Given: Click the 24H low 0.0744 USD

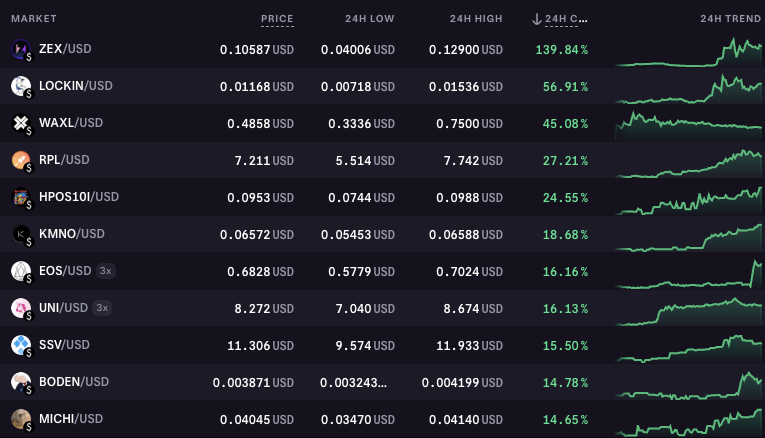Looking at the screenshot, I should pos(362,198).
